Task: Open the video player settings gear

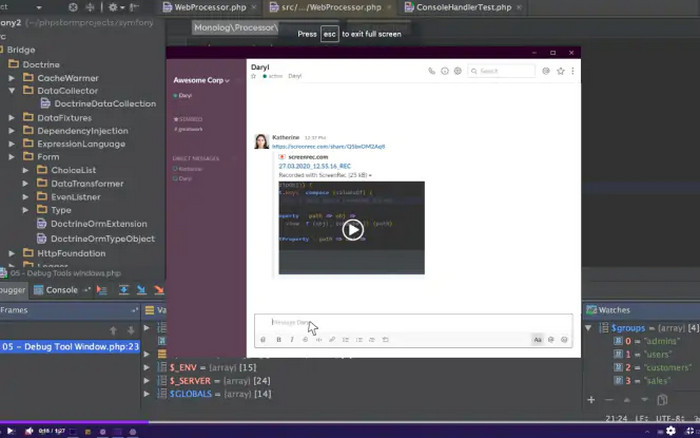Action: click(669, 430)
